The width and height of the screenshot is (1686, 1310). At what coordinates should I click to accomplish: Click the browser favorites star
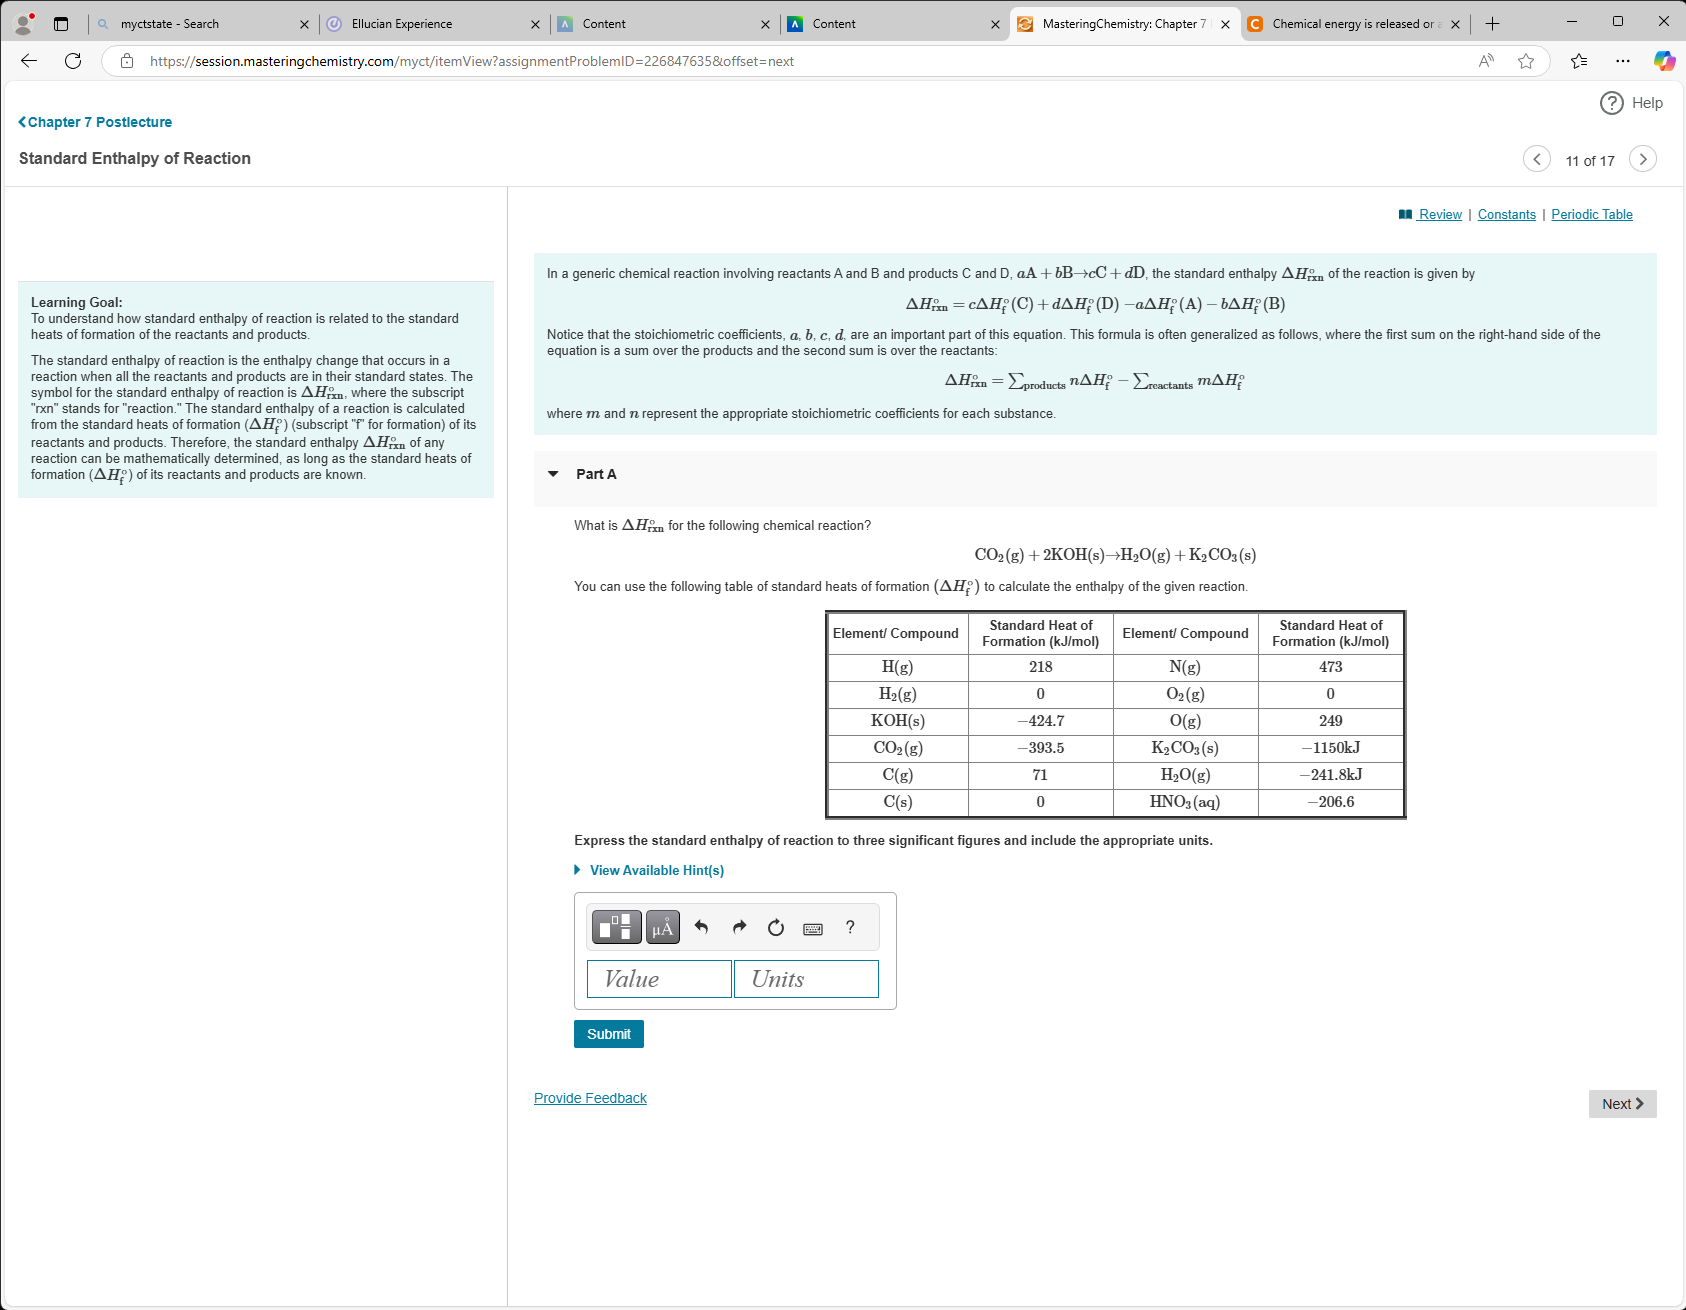[1526, 61]
